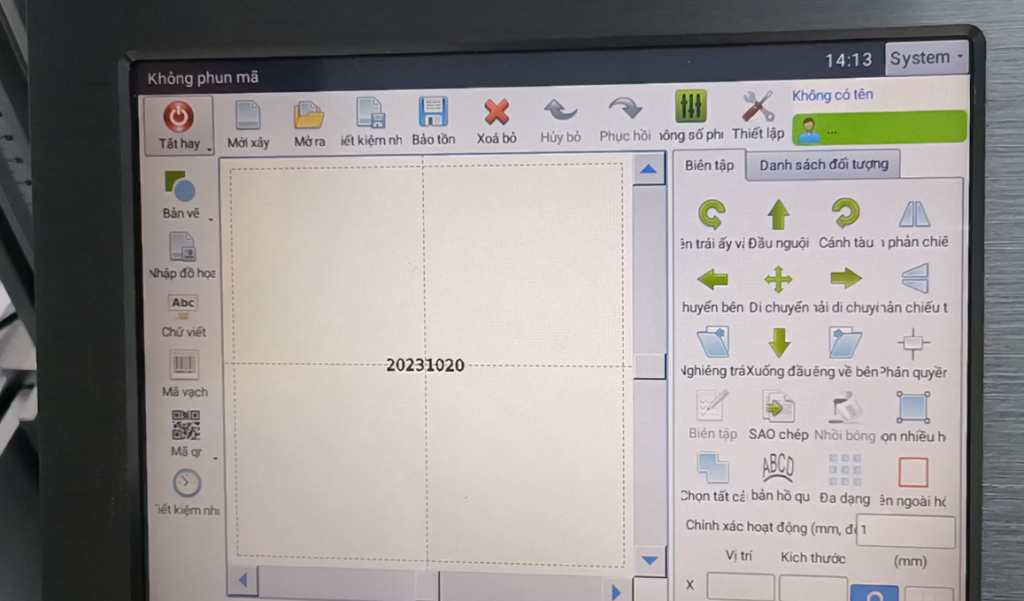Image resolution: width=1024 pixels, height=601 pixels.
Task: Expand the Tắt hay dropdown arrow
Action: 210,149
